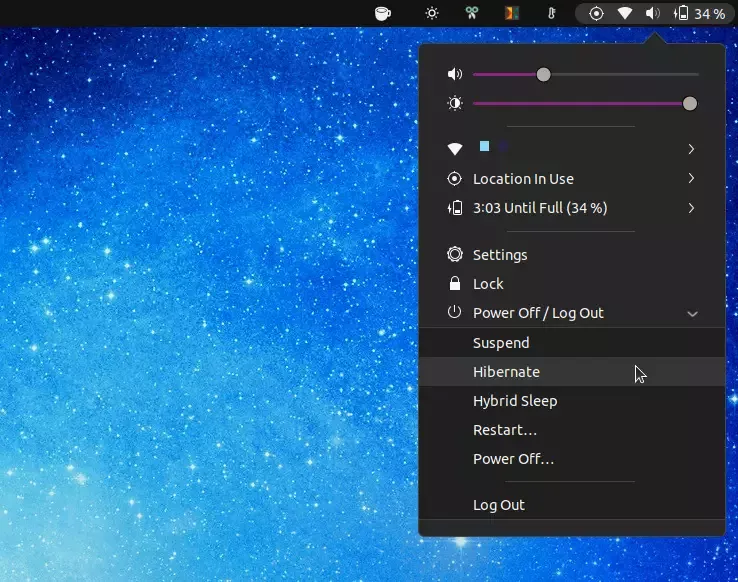This screenshot has width=738, height=582.
Task: Select Power Off… option
Action: click(571, 459)
